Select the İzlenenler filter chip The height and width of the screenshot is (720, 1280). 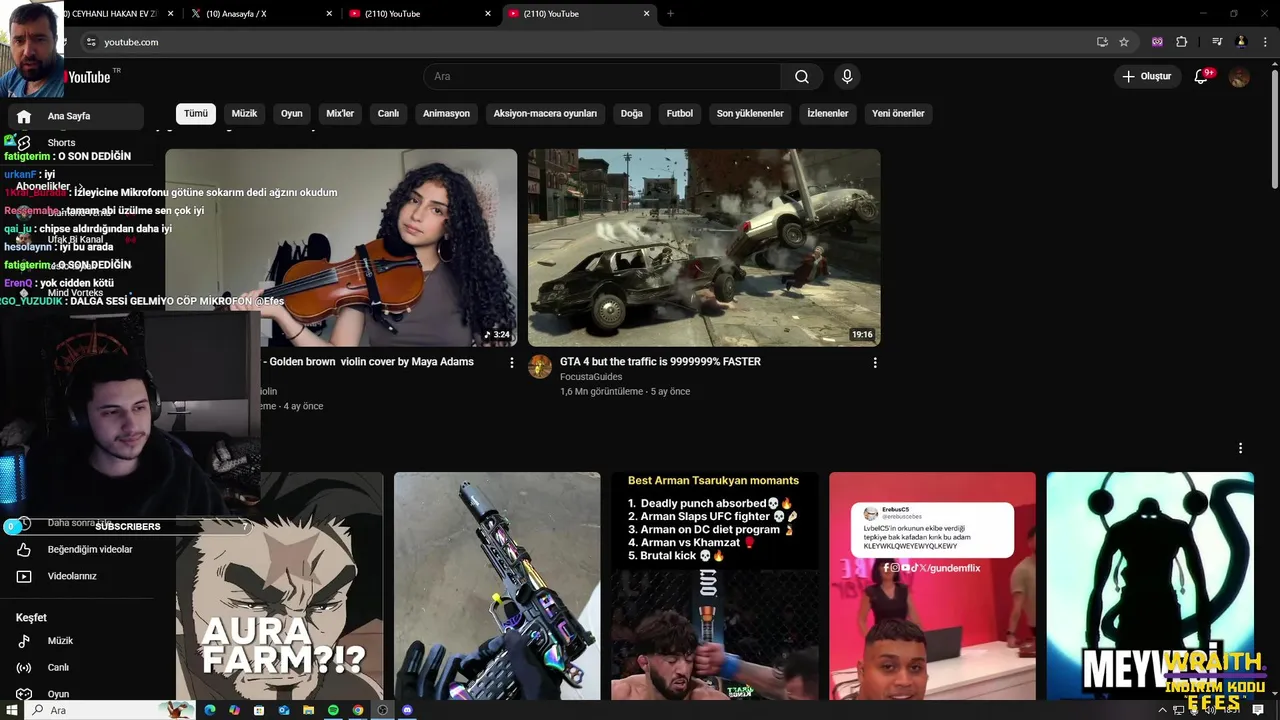click(x=828, y=114)
